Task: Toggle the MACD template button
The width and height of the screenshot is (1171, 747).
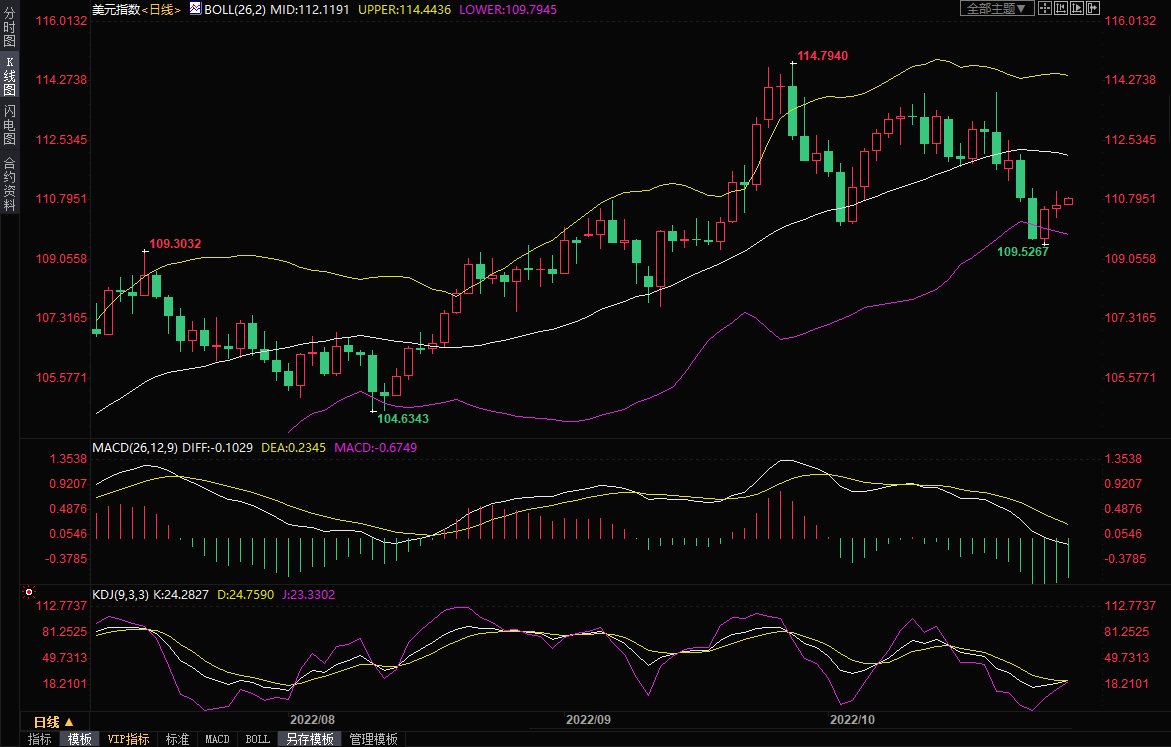Action: (217, 739)
